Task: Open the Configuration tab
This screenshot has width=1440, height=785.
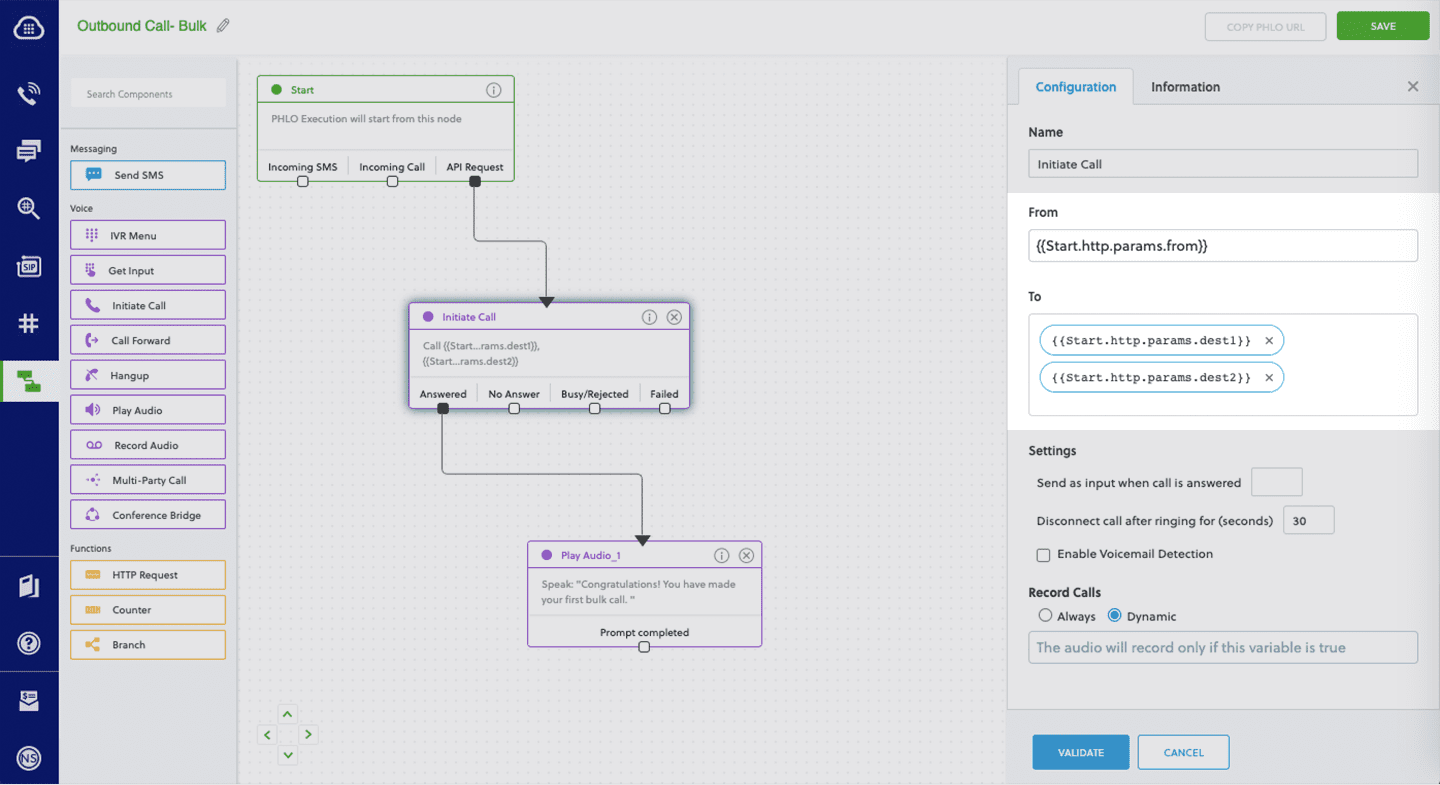Action: 1076,87
